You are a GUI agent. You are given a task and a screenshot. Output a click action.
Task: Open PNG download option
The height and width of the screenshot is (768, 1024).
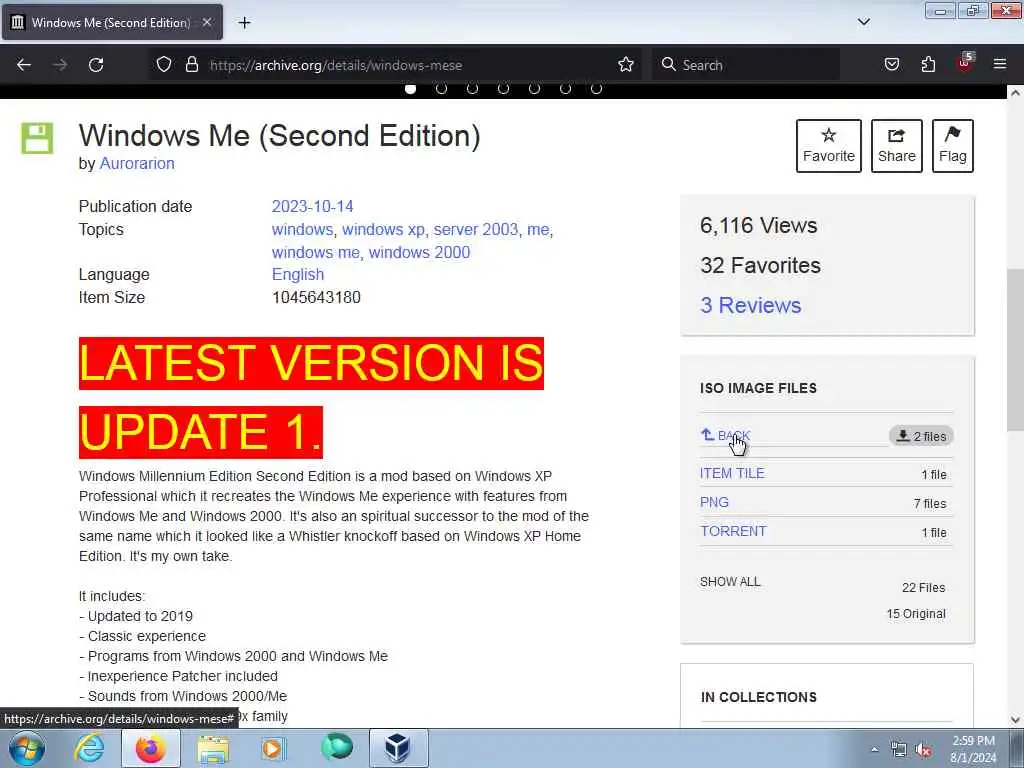click(714, 502)
